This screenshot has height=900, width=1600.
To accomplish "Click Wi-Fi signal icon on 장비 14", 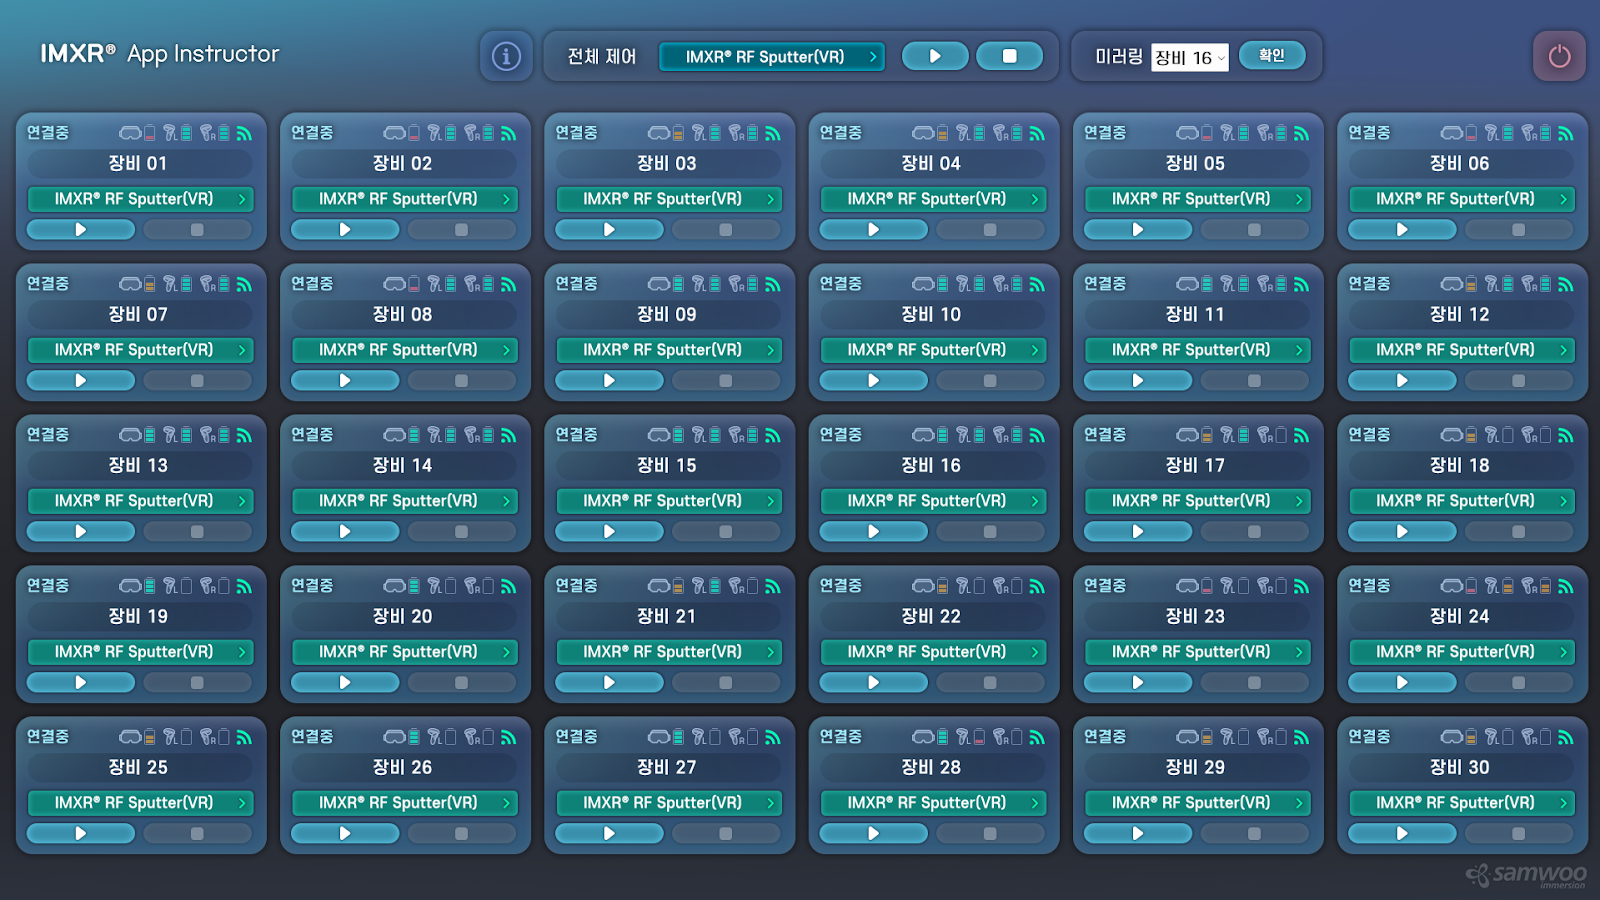I will (x=509, y=435).
